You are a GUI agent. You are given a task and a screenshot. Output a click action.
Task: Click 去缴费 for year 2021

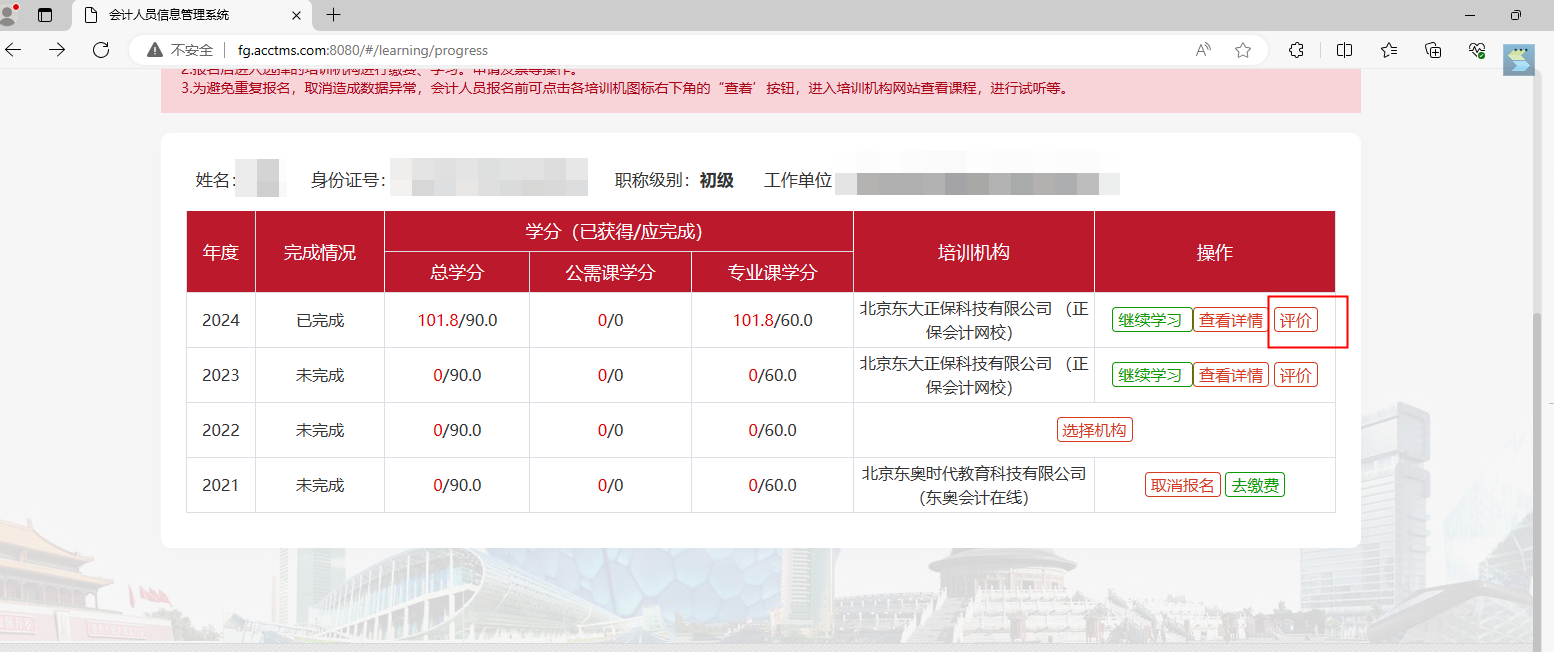1255,485
